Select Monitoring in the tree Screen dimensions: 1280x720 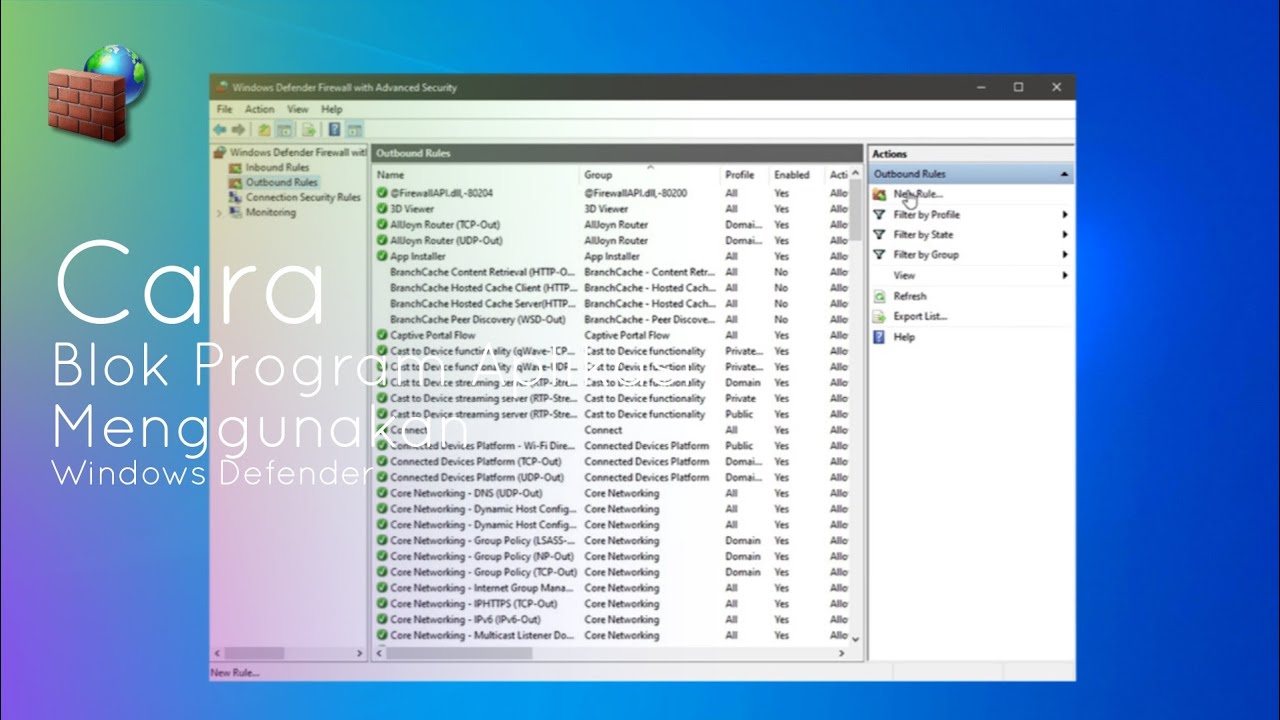tap(270, 212)
